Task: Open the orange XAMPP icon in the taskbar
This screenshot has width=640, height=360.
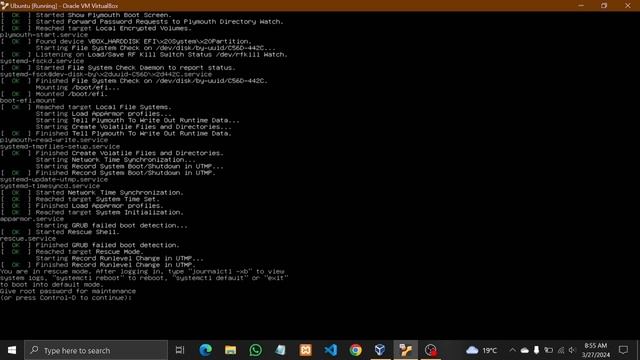Action: [x=305, y=350]
